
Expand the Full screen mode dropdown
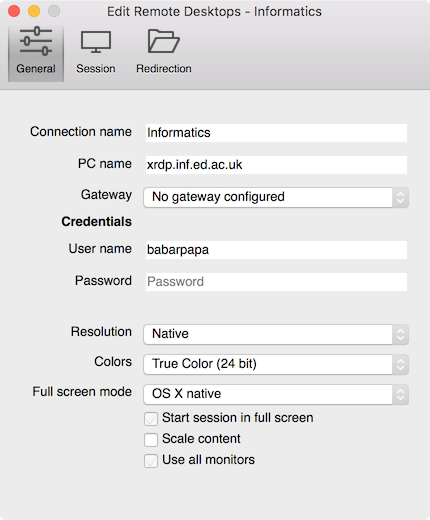(x=276, y=394)
